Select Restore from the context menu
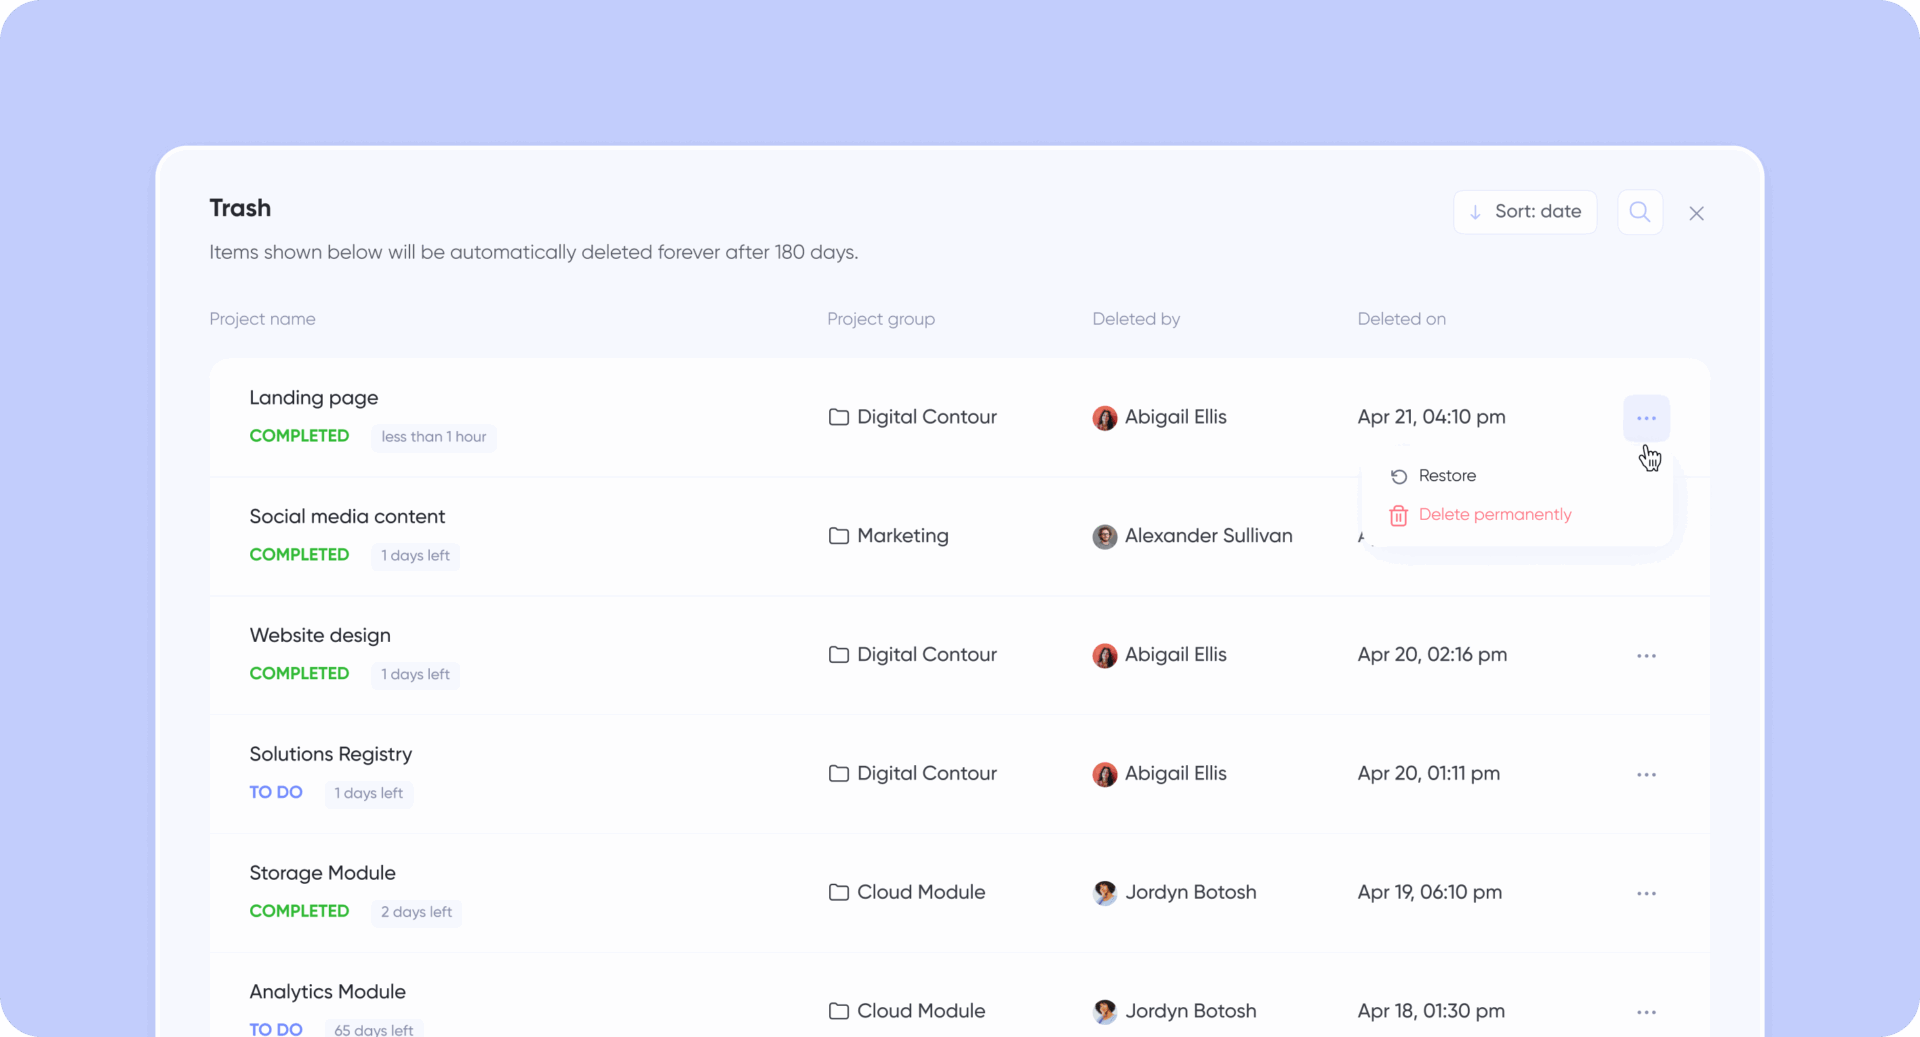The image size is (1920, 1037). pyautogui.click(x=1446, y=476)
